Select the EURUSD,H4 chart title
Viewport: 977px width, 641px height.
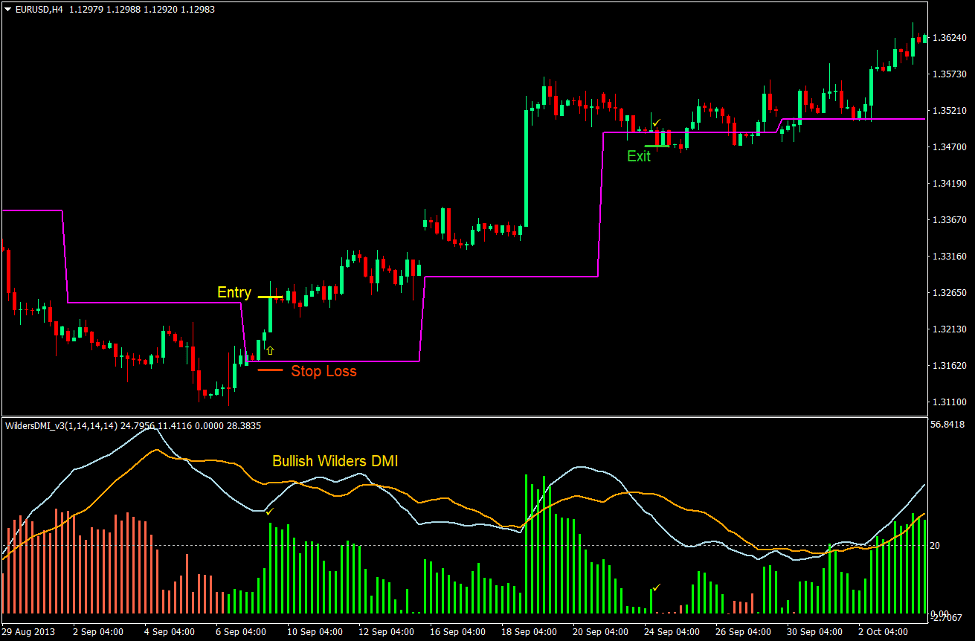37,9
